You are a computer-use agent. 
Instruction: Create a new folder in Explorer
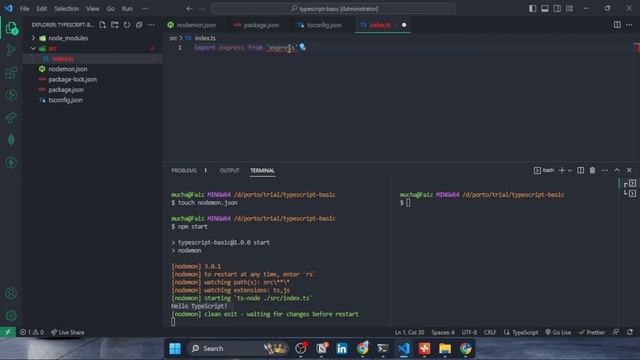[x=115, y=25]
